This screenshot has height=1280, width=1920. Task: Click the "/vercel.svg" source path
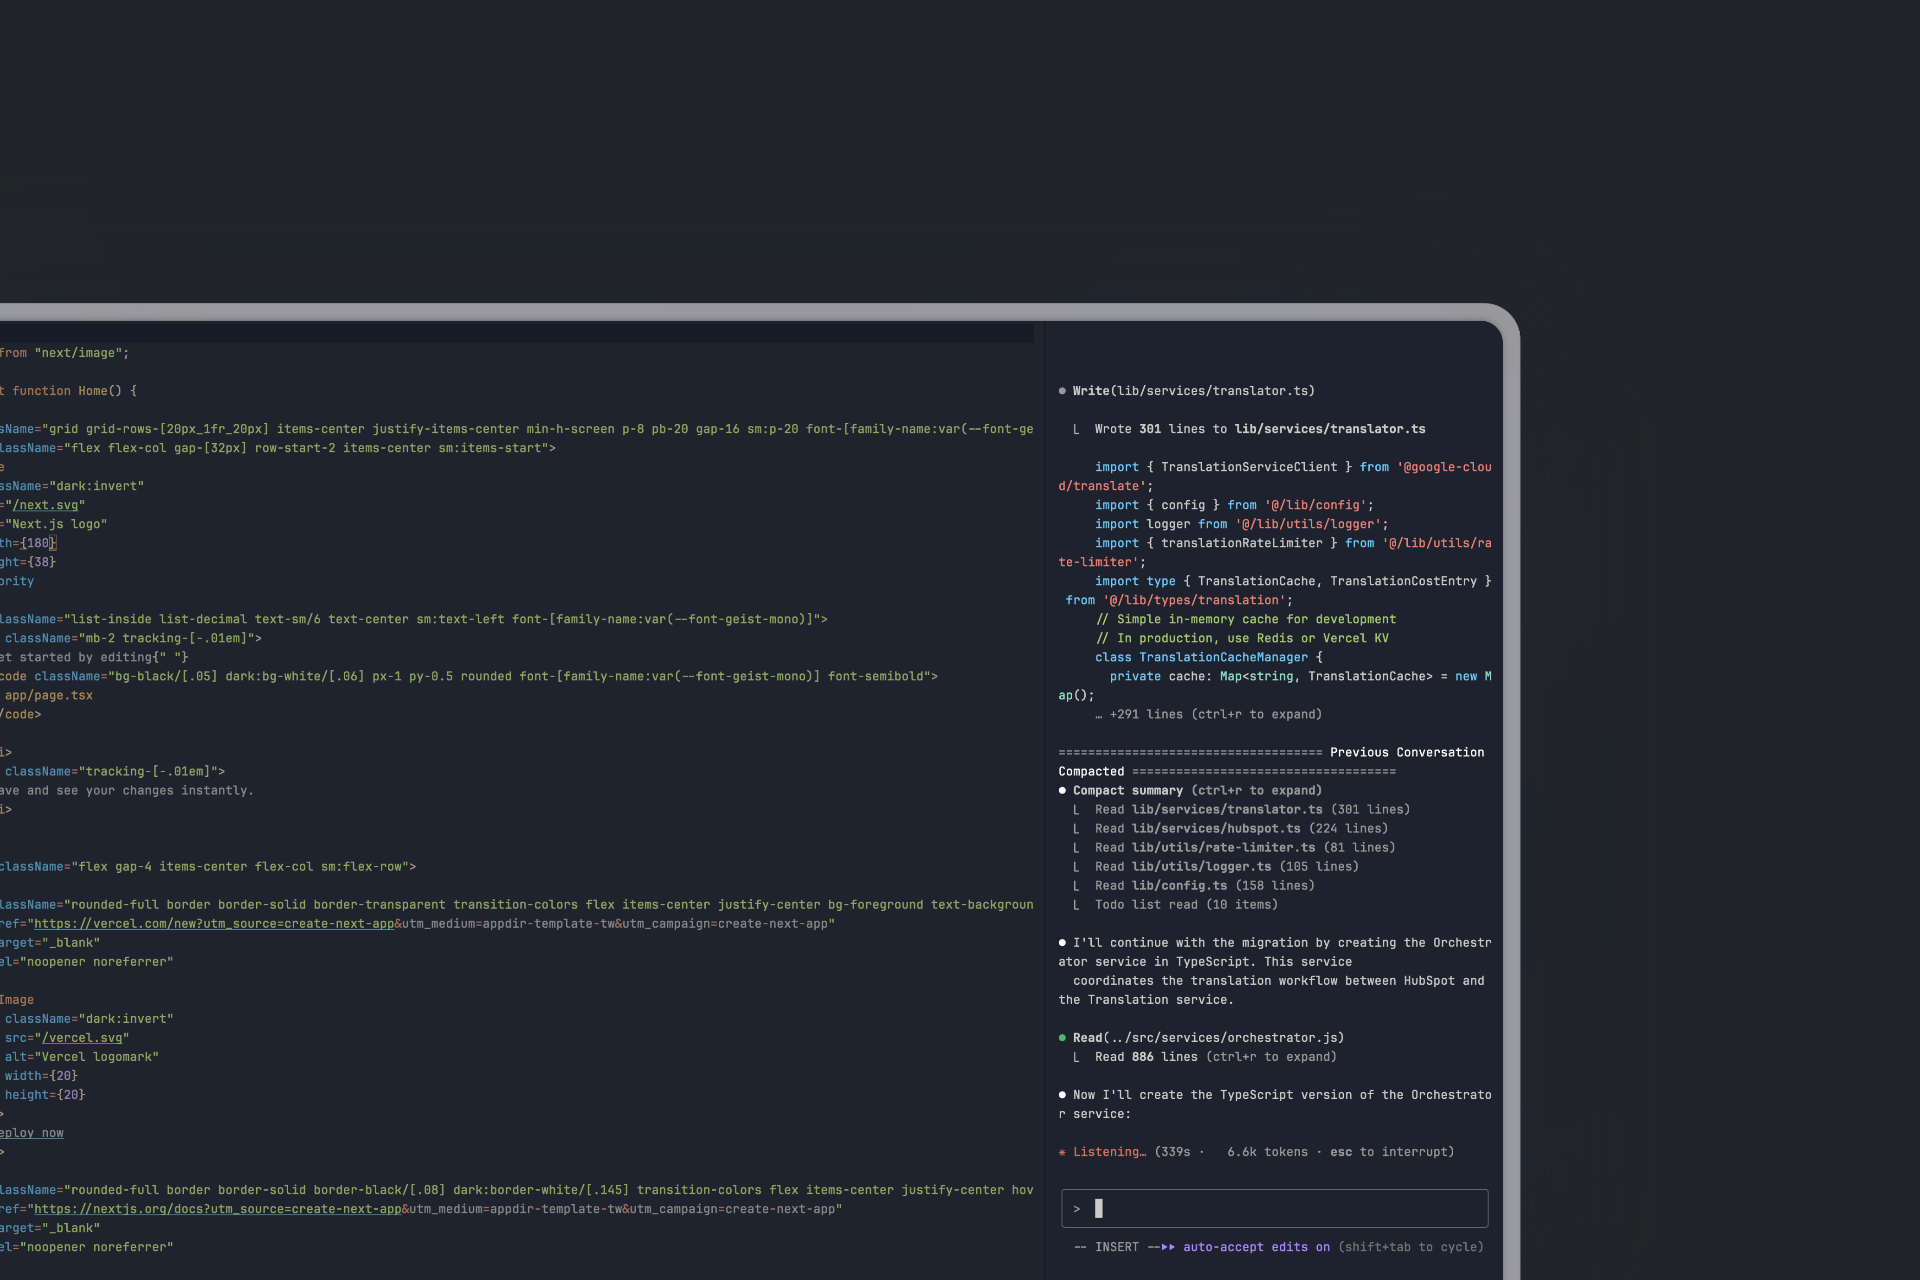tap(82, 1038)
